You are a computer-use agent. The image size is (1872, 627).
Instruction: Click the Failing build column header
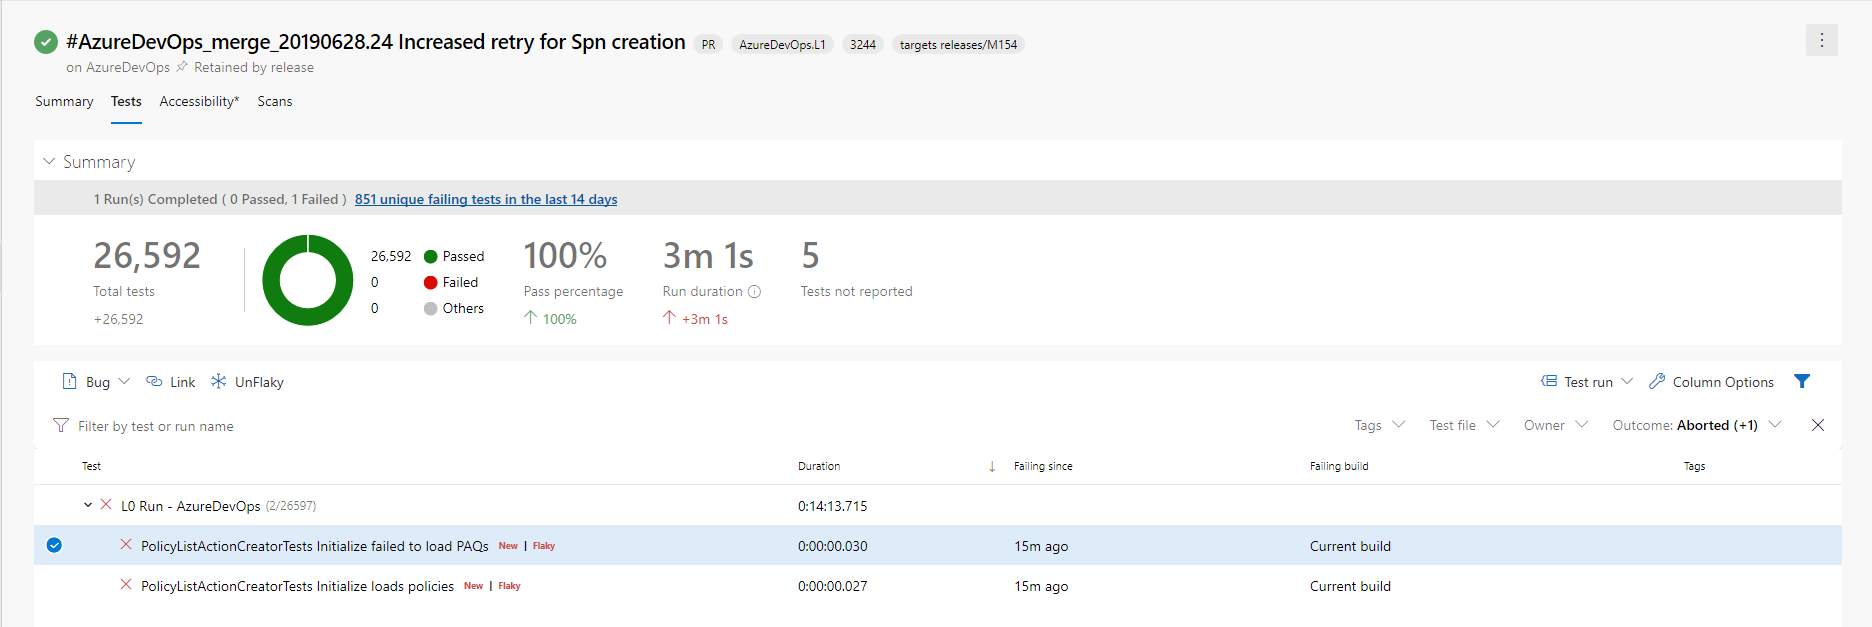pyautogui.click(x=1339, y=466)
